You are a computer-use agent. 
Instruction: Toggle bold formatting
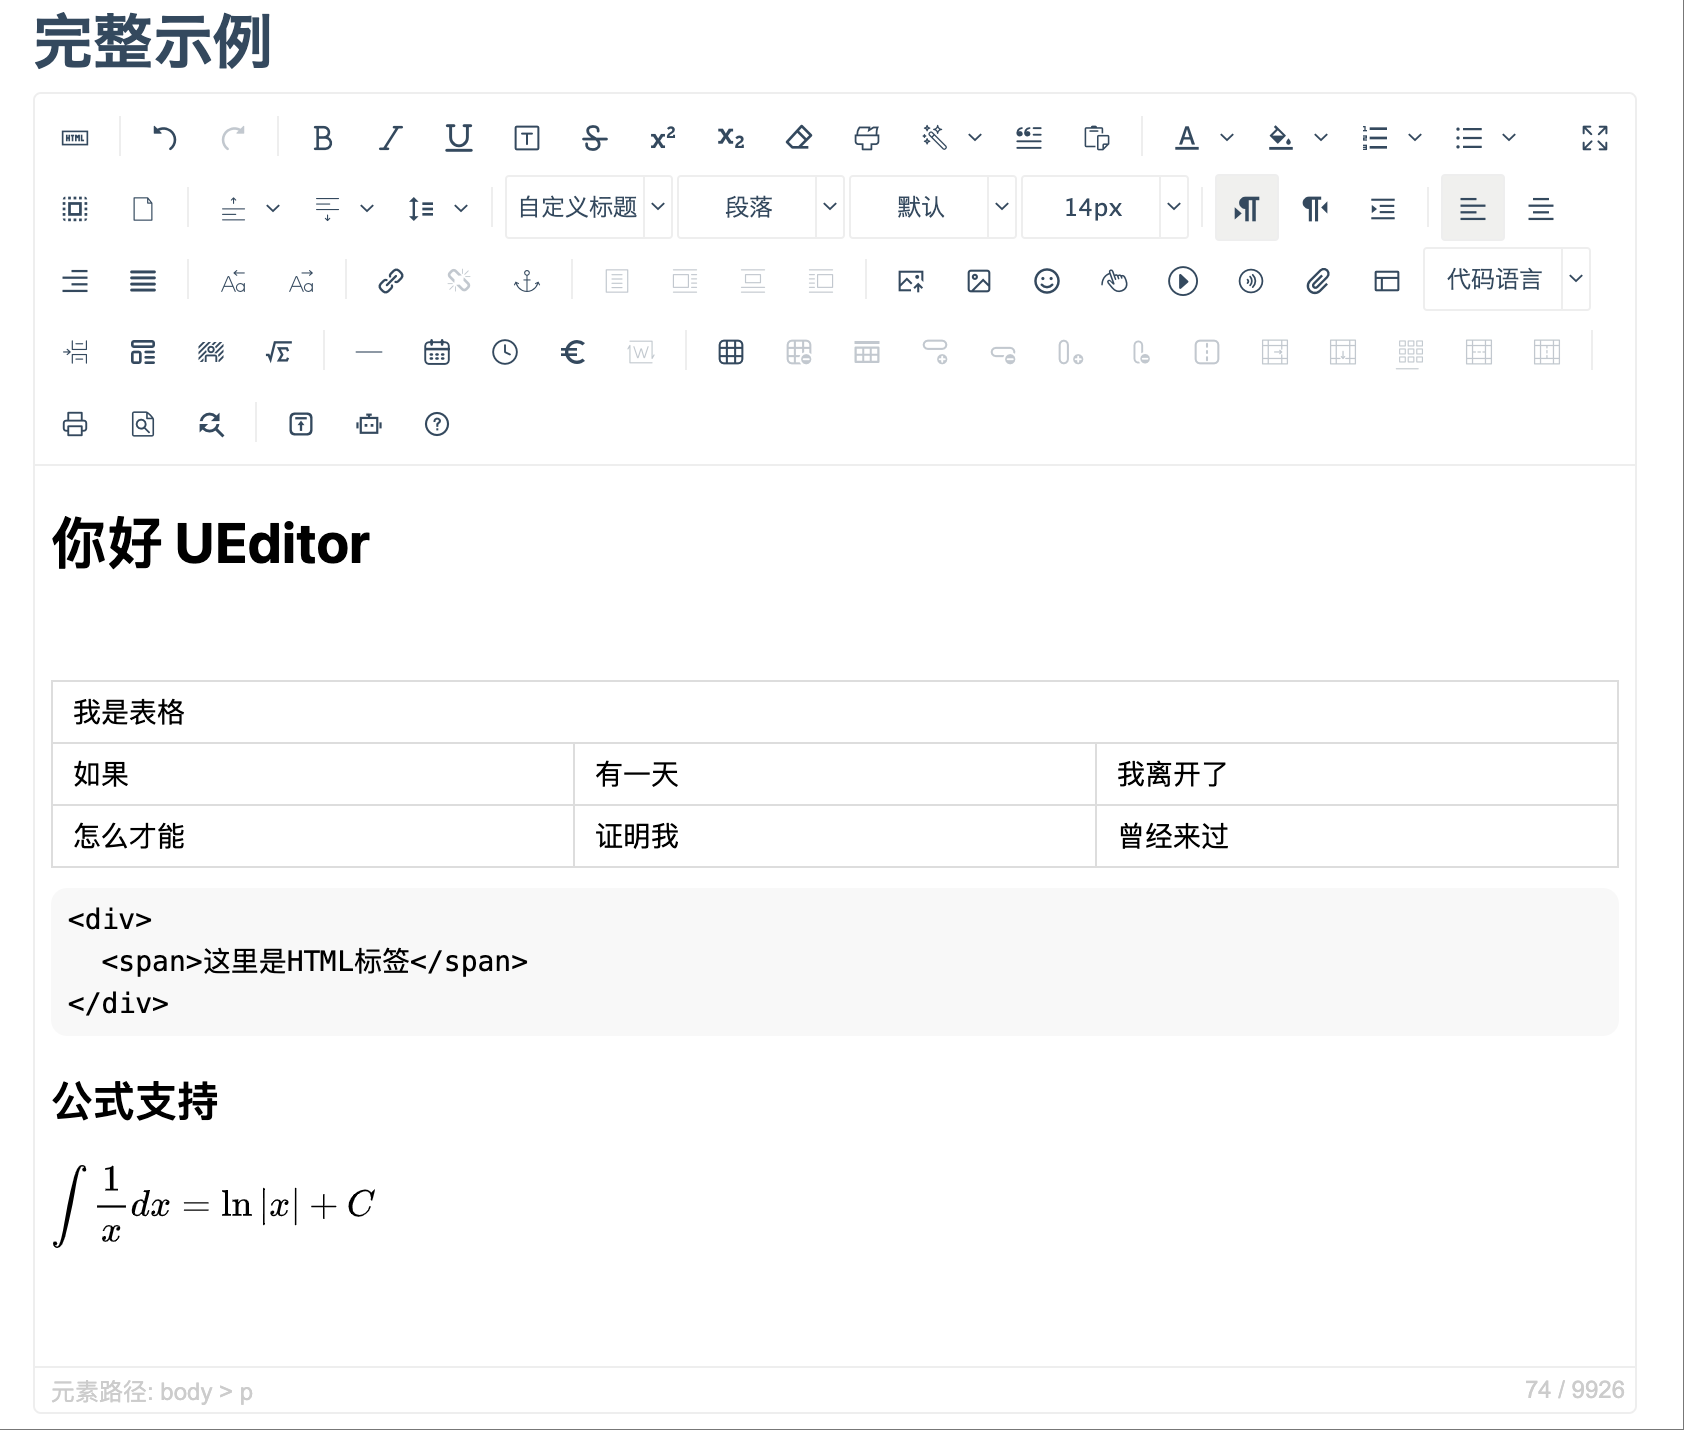[322, 137]
